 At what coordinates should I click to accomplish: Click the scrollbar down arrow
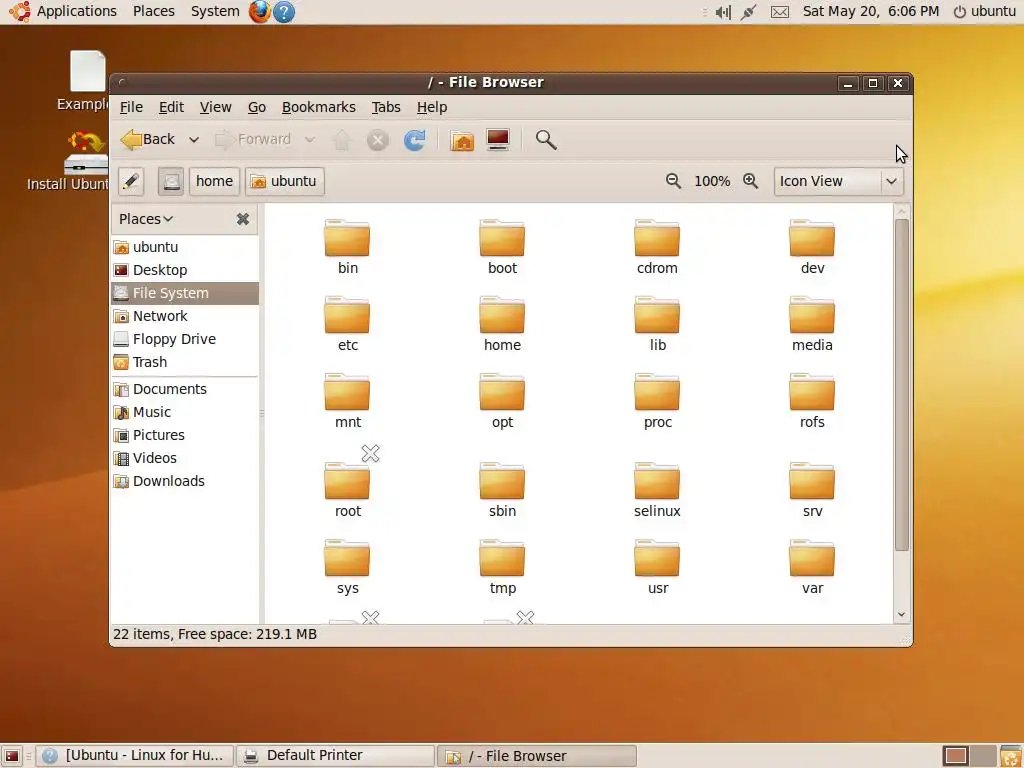pos(902,615)
